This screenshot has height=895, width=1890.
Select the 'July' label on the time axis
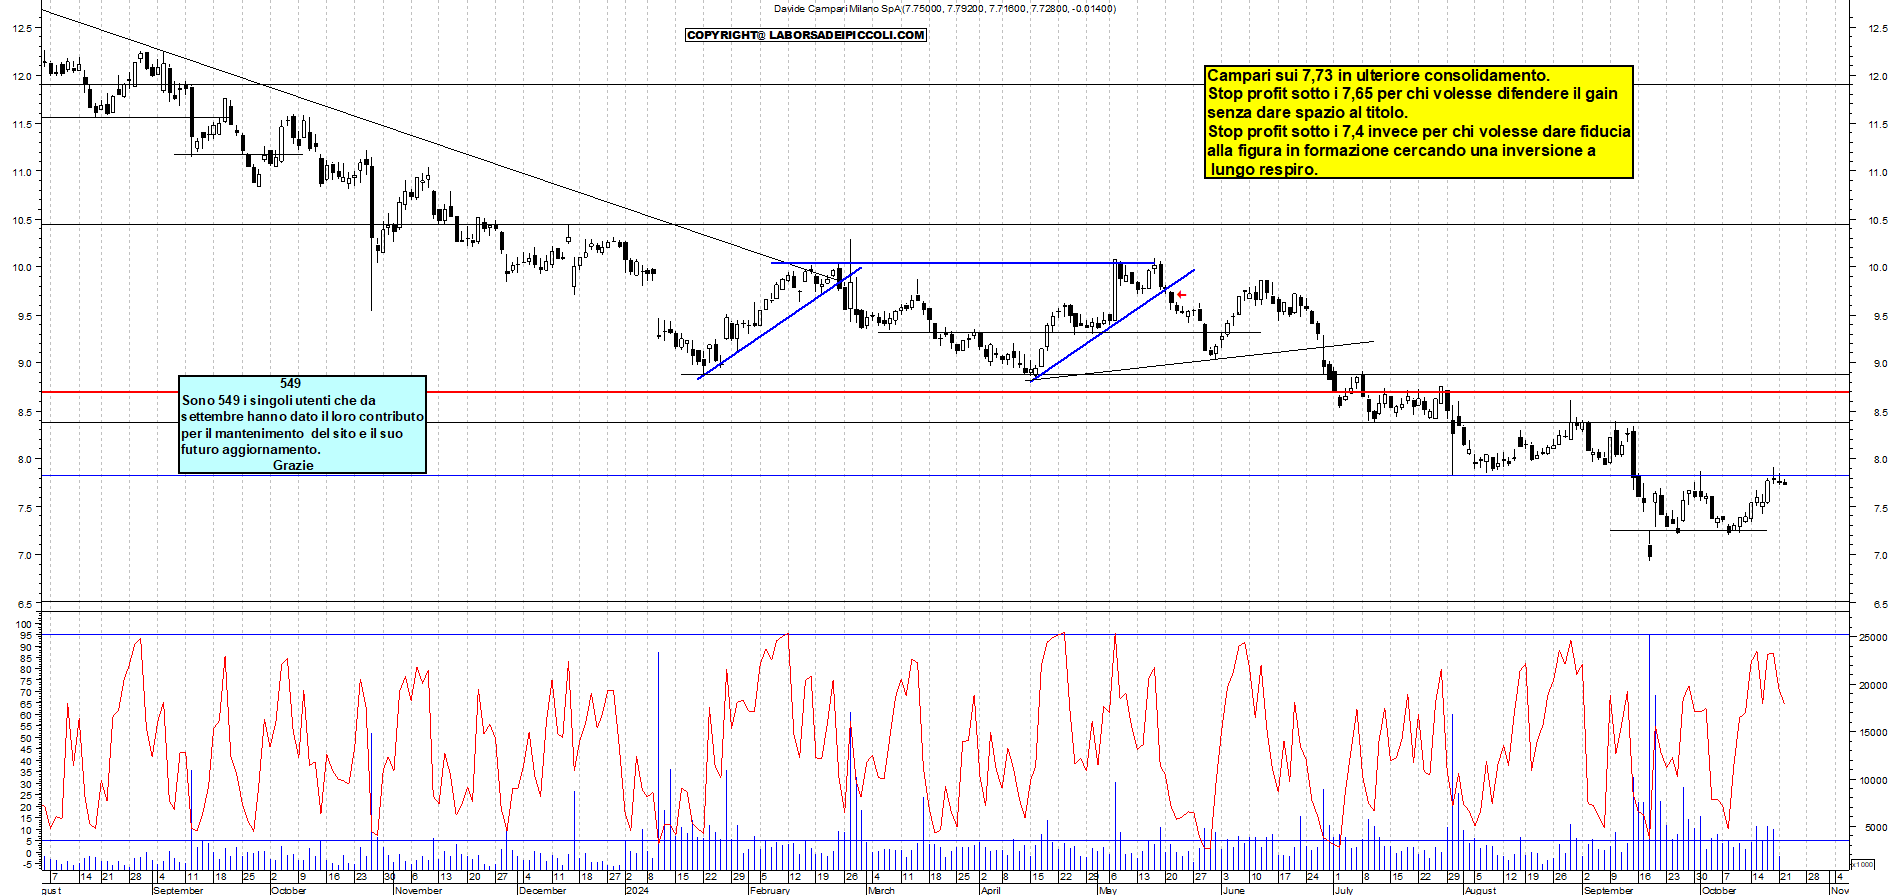point(1344,890)
